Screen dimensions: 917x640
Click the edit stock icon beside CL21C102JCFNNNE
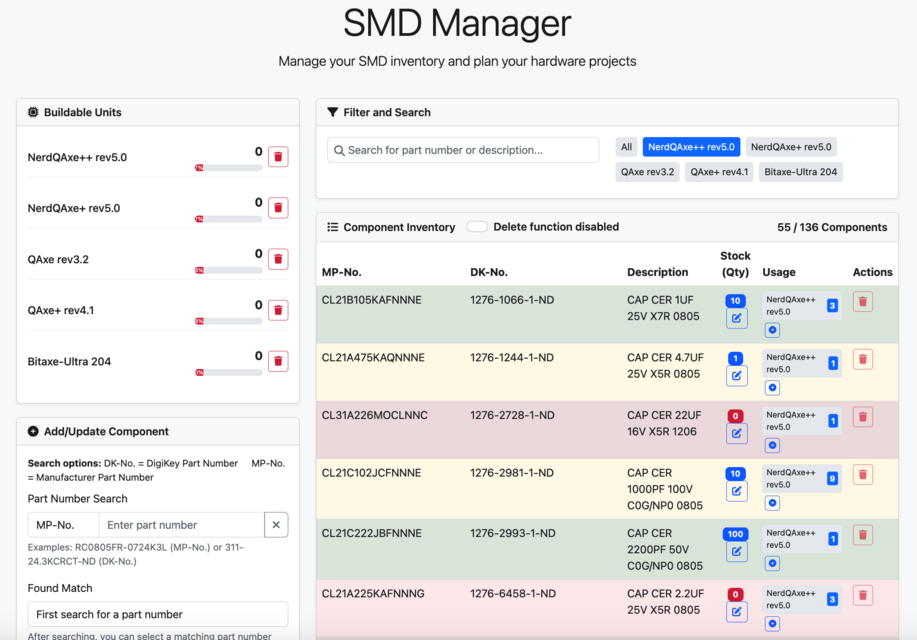736,490
